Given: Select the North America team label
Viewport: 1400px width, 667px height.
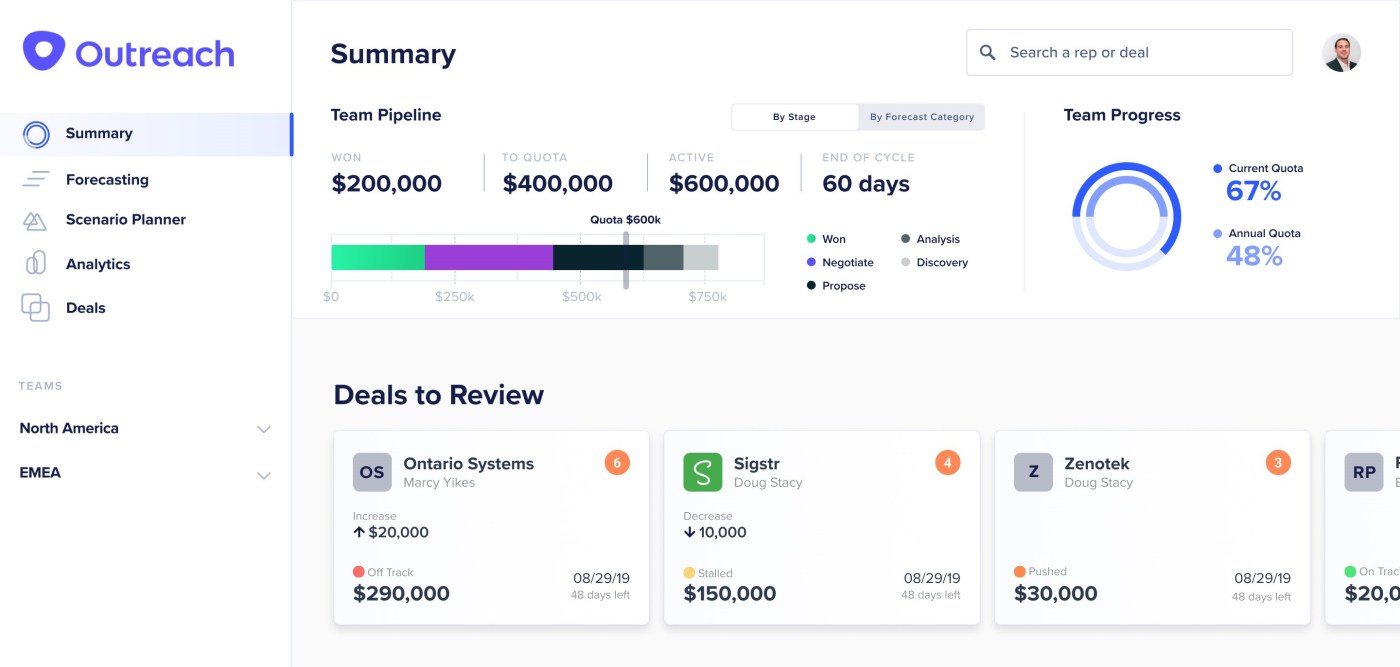Looking at the screenshot, I should [69, 428].
